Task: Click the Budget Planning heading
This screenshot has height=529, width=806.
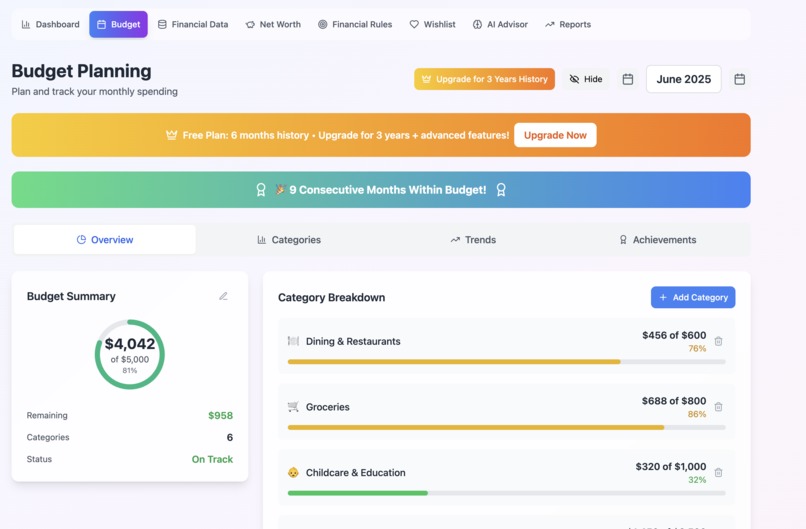Action: [x=81, y=71]
